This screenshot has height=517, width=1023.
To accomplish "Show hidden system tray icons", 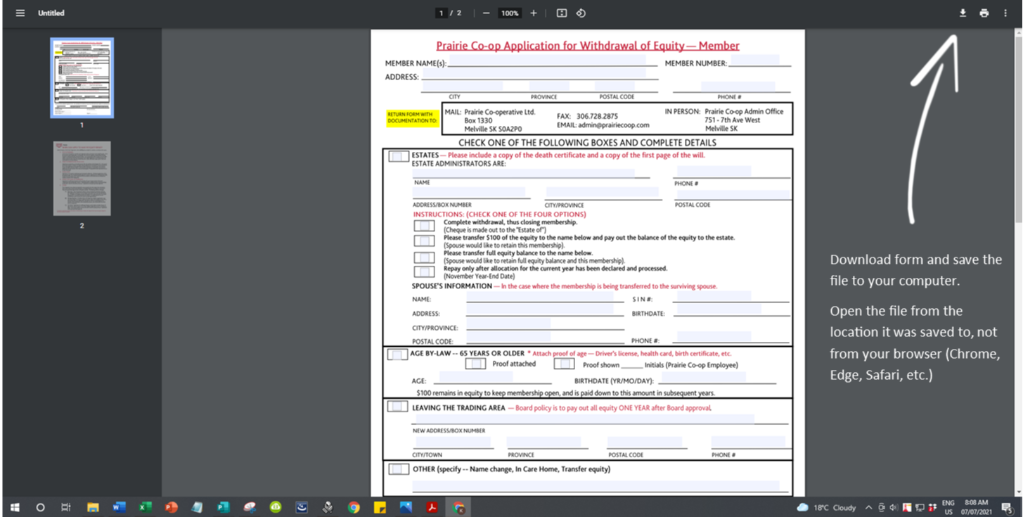I will point(868,507).
